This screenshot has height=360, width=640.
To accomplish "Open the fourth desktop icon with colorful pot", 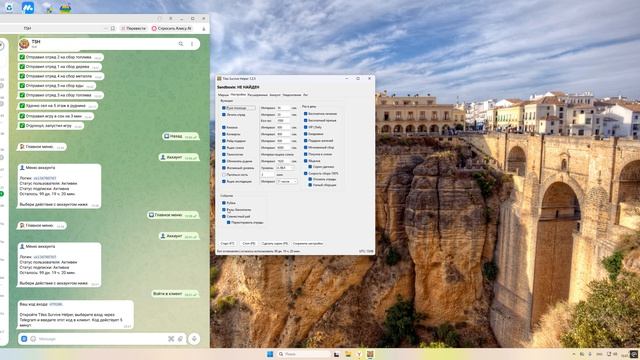I will (x=65, y=8).
